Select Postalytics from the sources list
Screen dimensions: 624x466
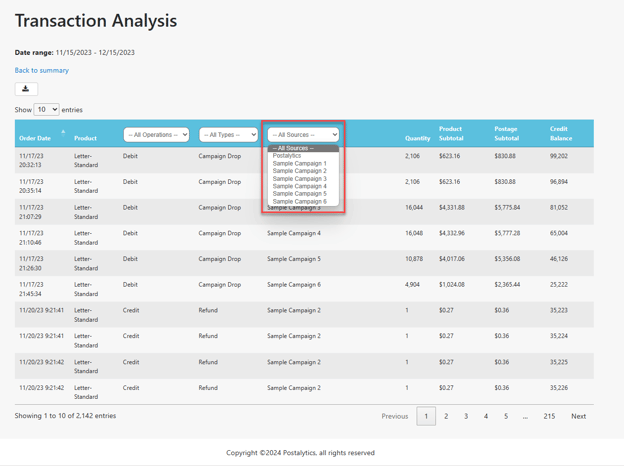click(x=287, y=156)
